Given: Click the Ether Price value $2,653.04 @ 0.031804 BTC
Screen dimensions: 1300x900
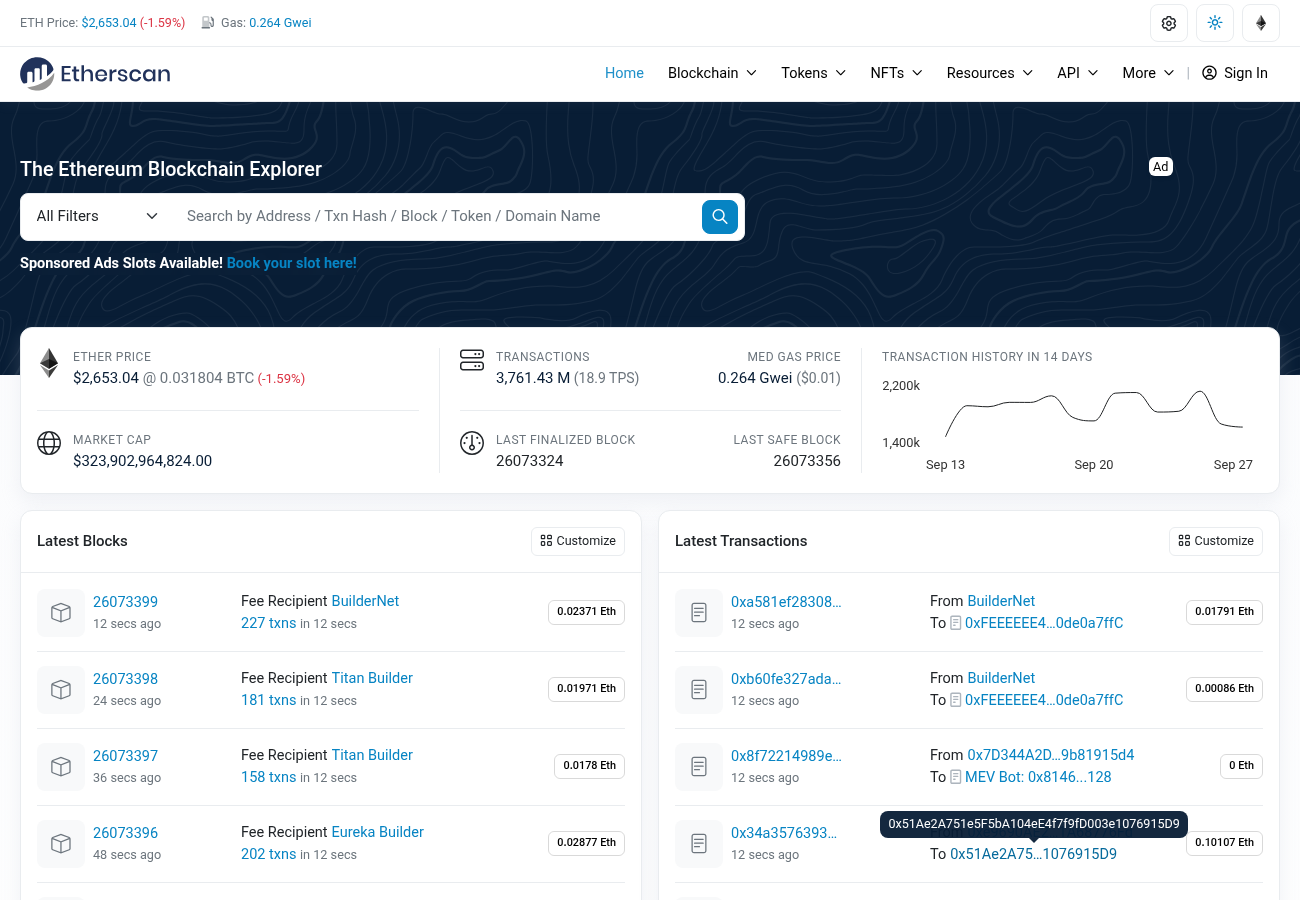Looking at the screenshot, I should (x=164, y=378).
